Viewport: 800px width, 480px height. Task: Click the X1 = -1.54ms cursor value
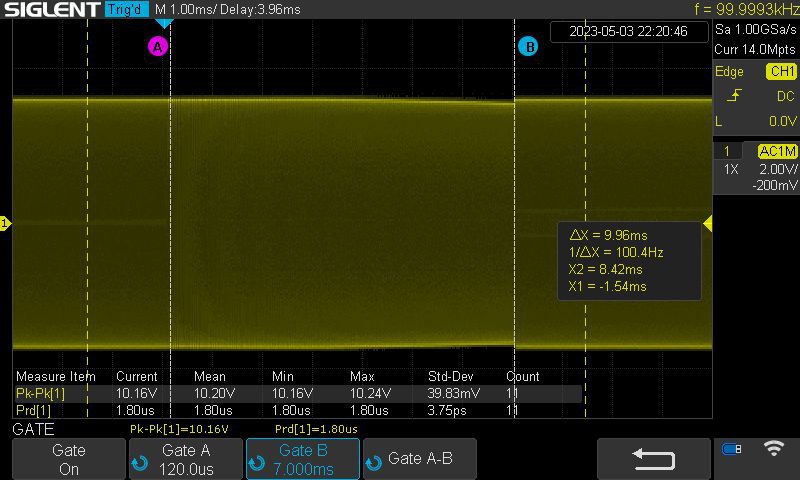pyautogui.click(x=607, y=286)
